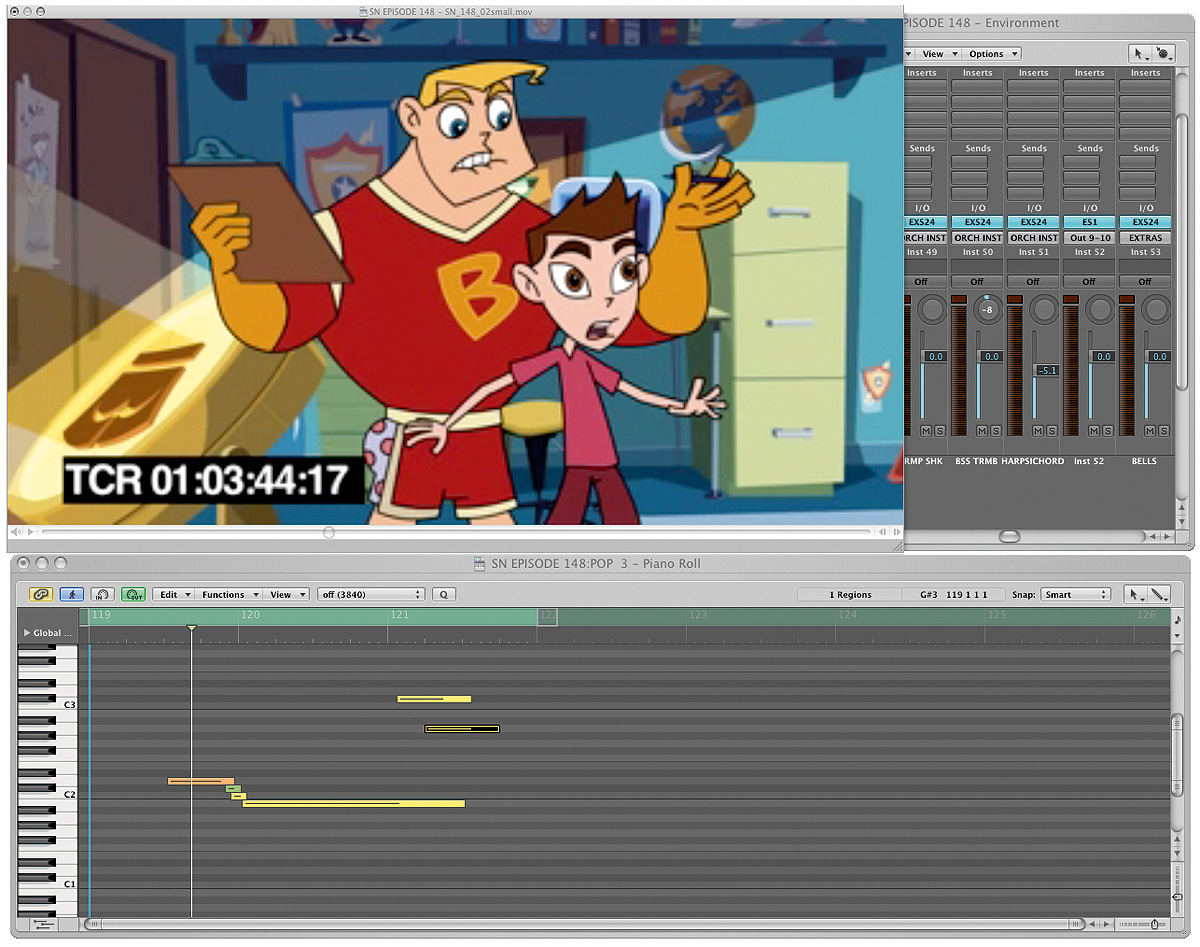Open the automation 'Off' menu on Inst 52
Screen dimensions: 1200x947
click(x=1090, y=282)
